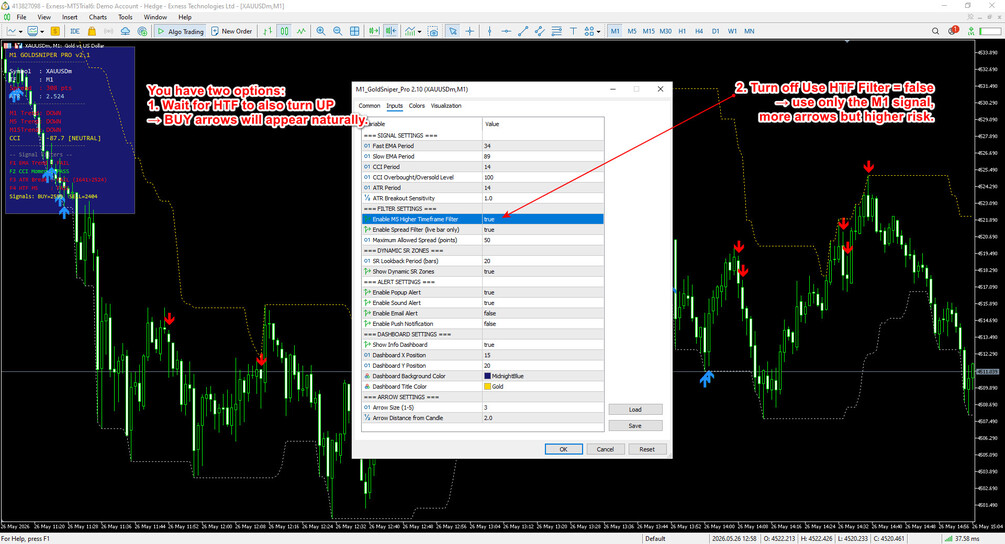The height and width of the screenshot is (544, 1005).
Task: Switch to the Common tab in dialog
Action: 369,106
